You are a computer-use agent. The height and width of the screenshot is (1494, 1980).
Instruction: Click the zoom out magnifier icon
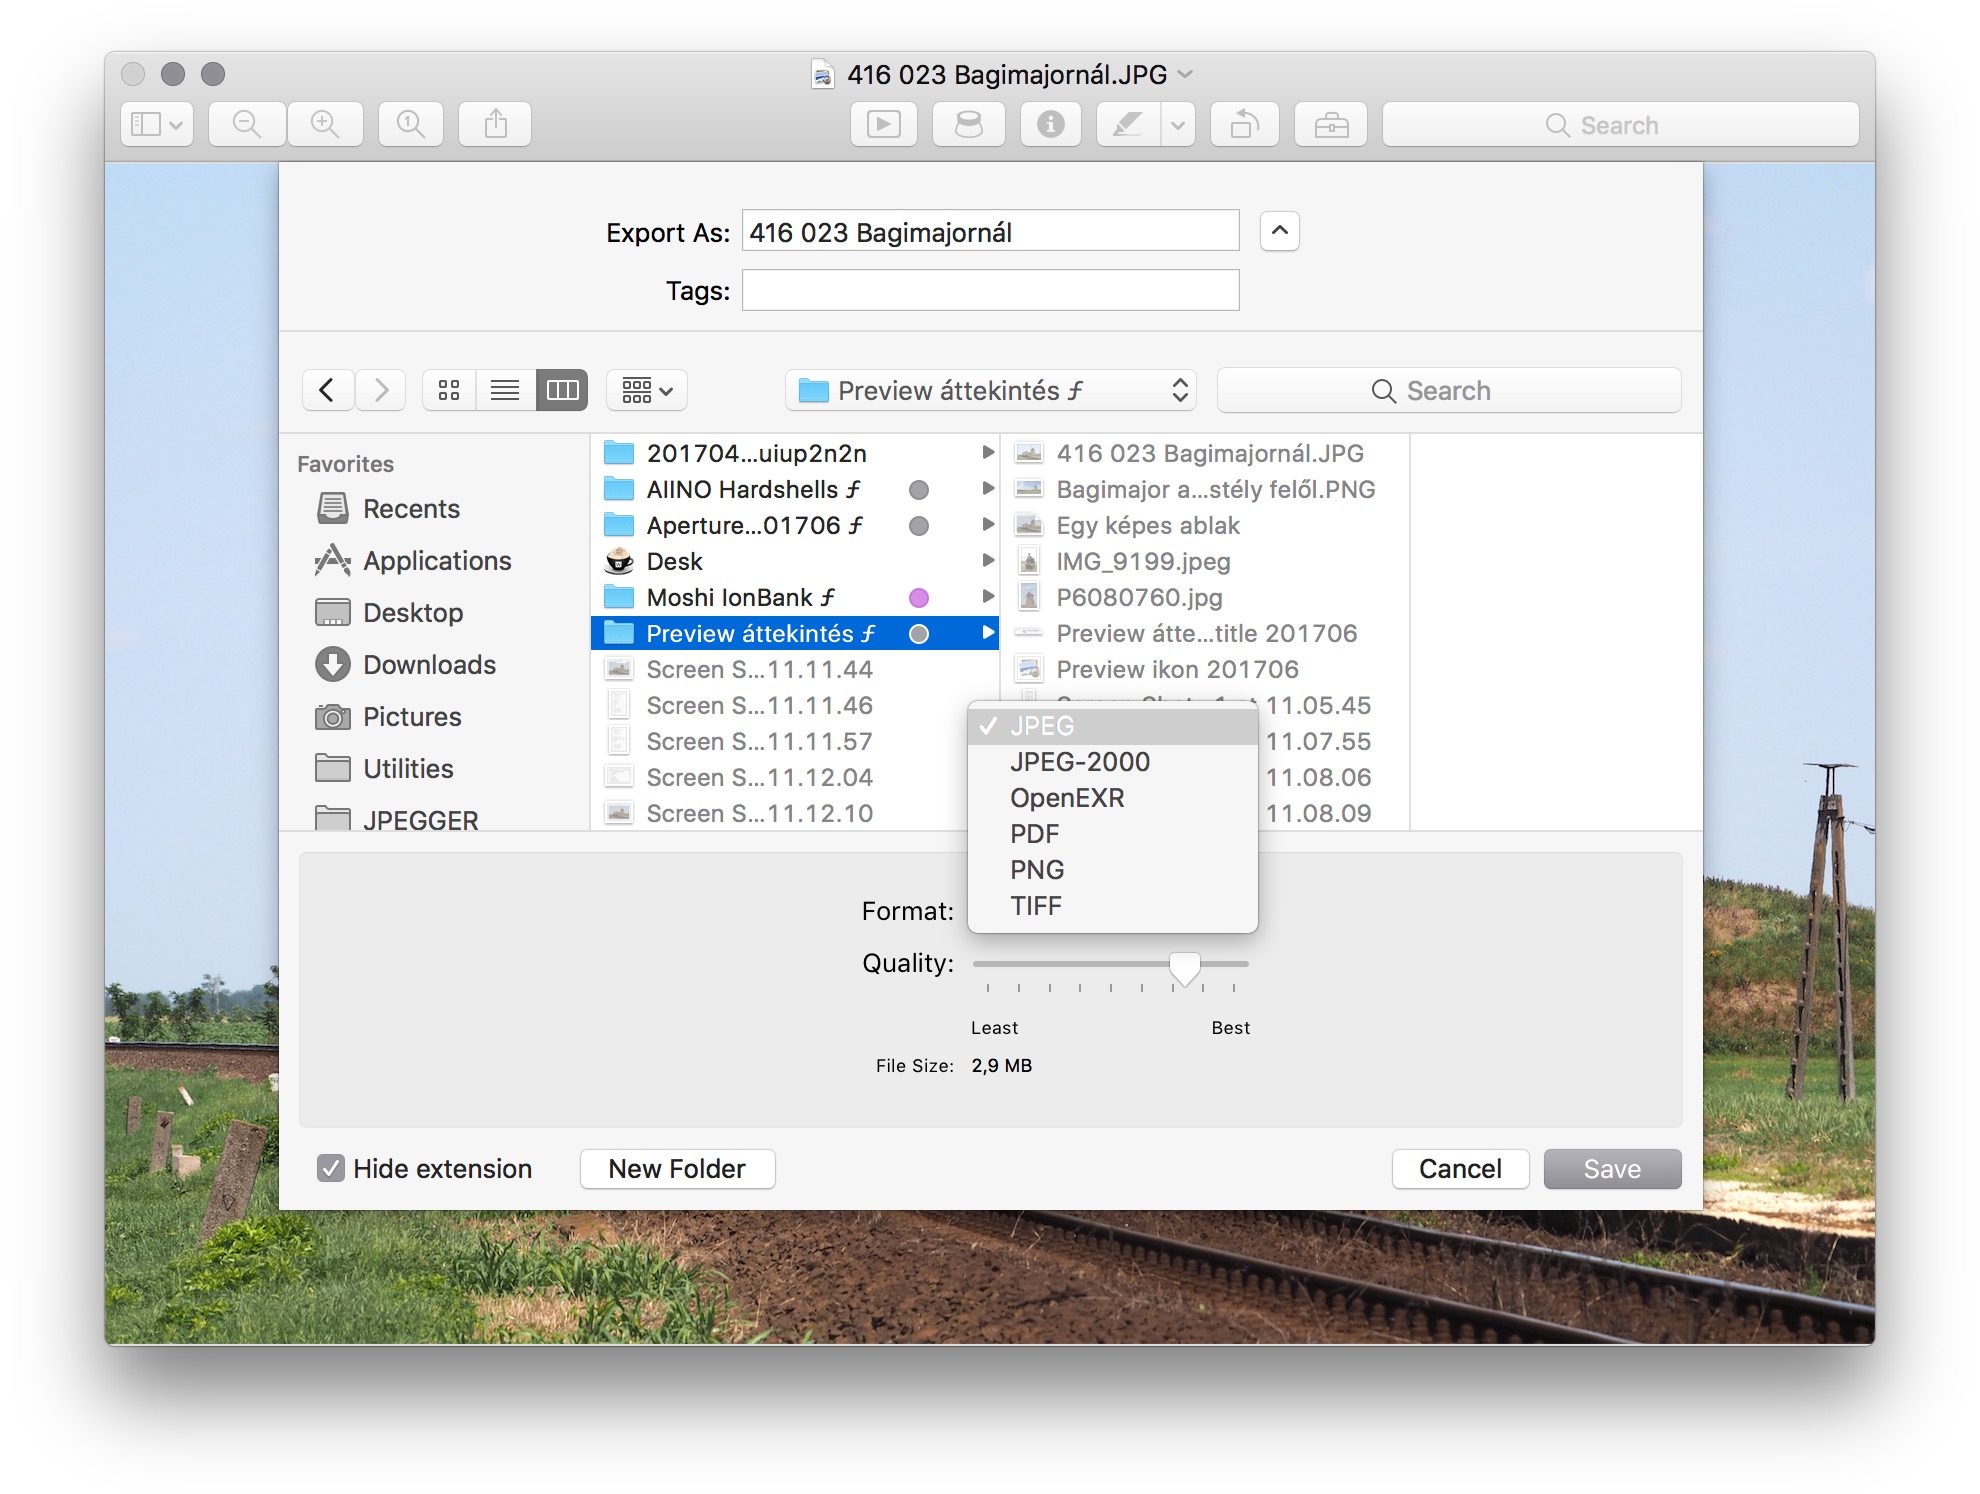246,124
